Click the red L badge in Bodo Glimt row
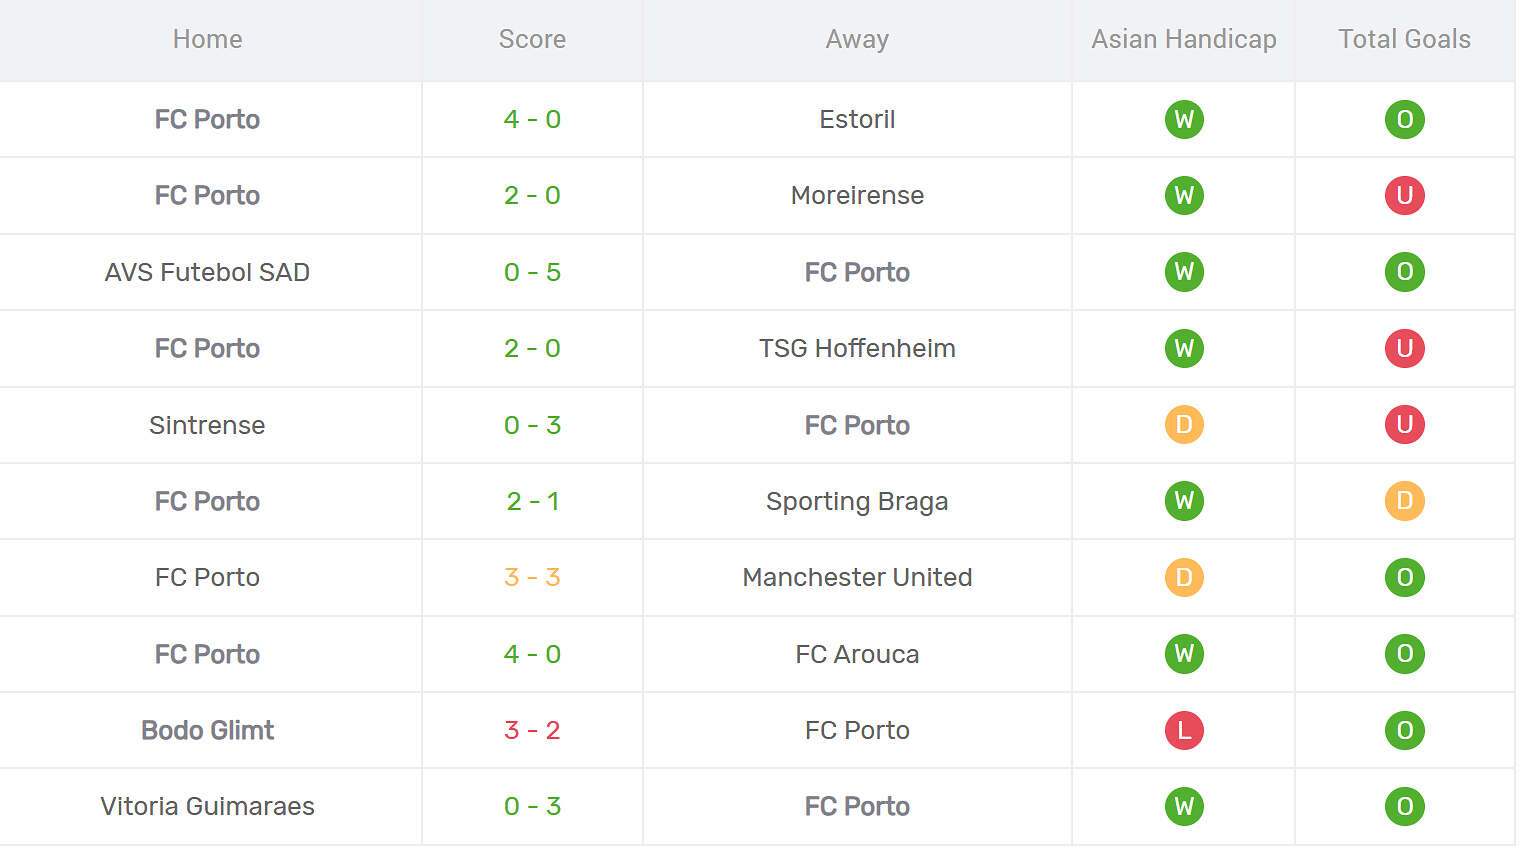 click(x=1184, y=730)
